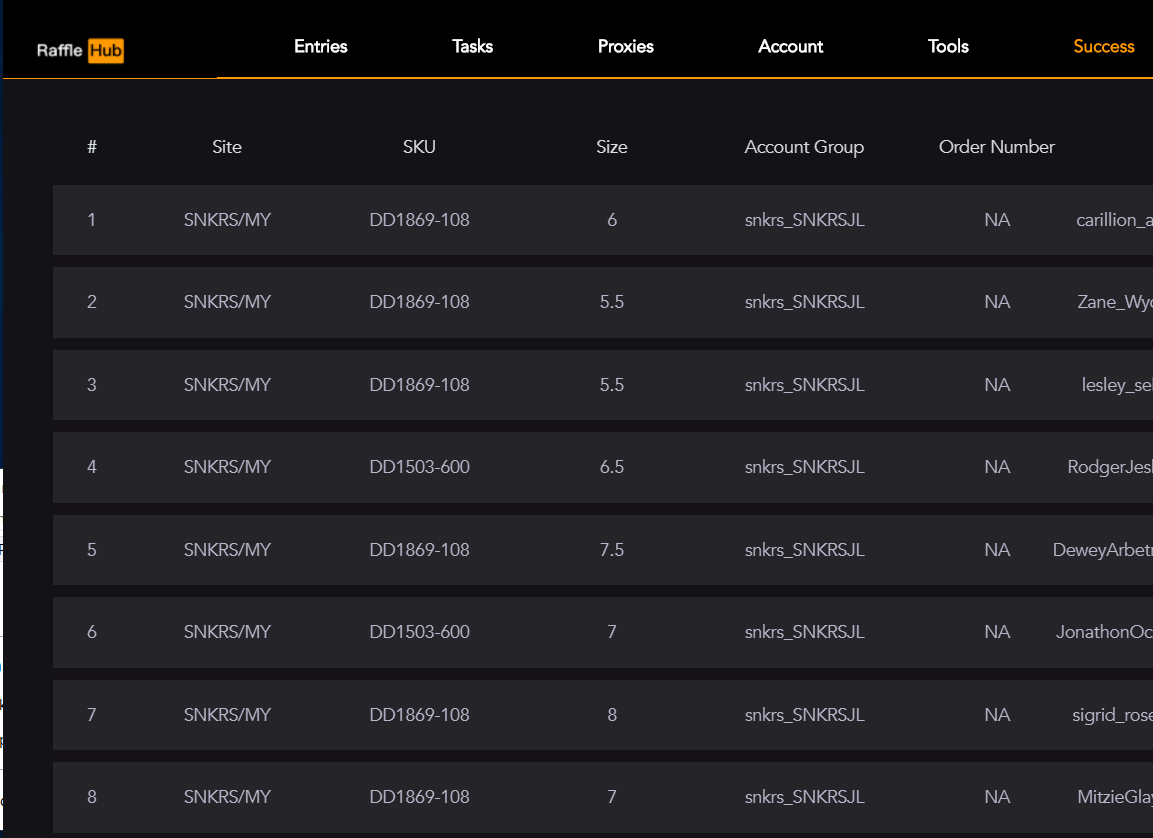Click SKU DD1869-108 in row 2
Viewport: 1153px width, 838px height.
(419, 302)
